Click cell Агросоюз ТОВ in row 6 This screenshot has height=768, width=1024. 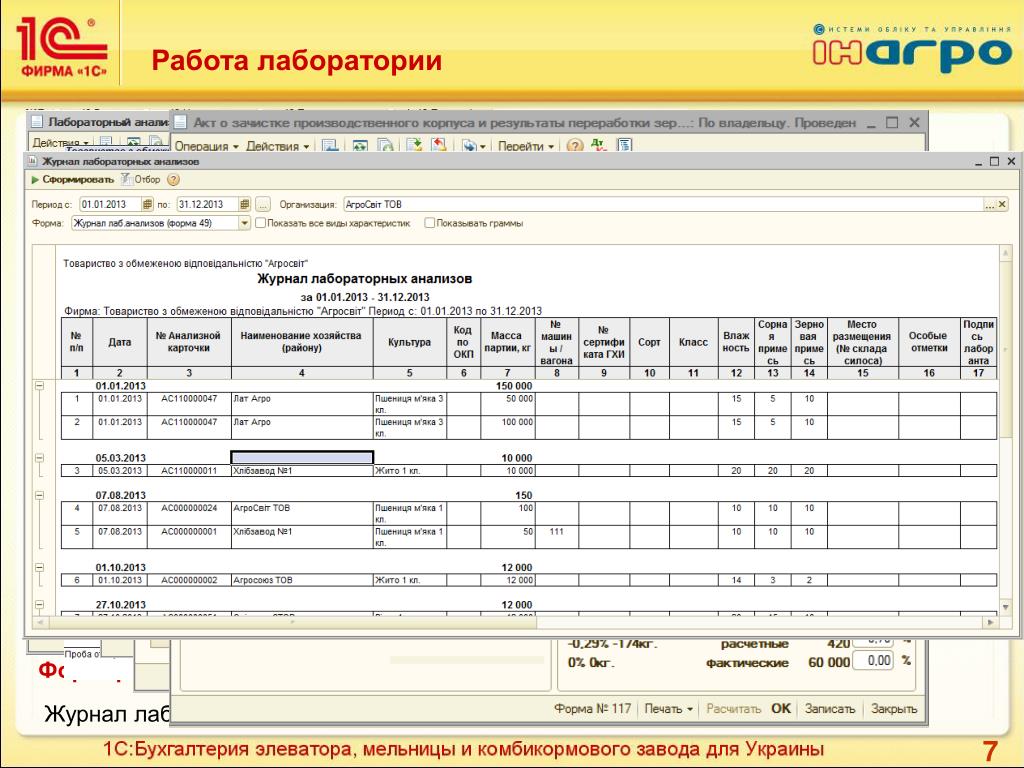click(302, 580)
